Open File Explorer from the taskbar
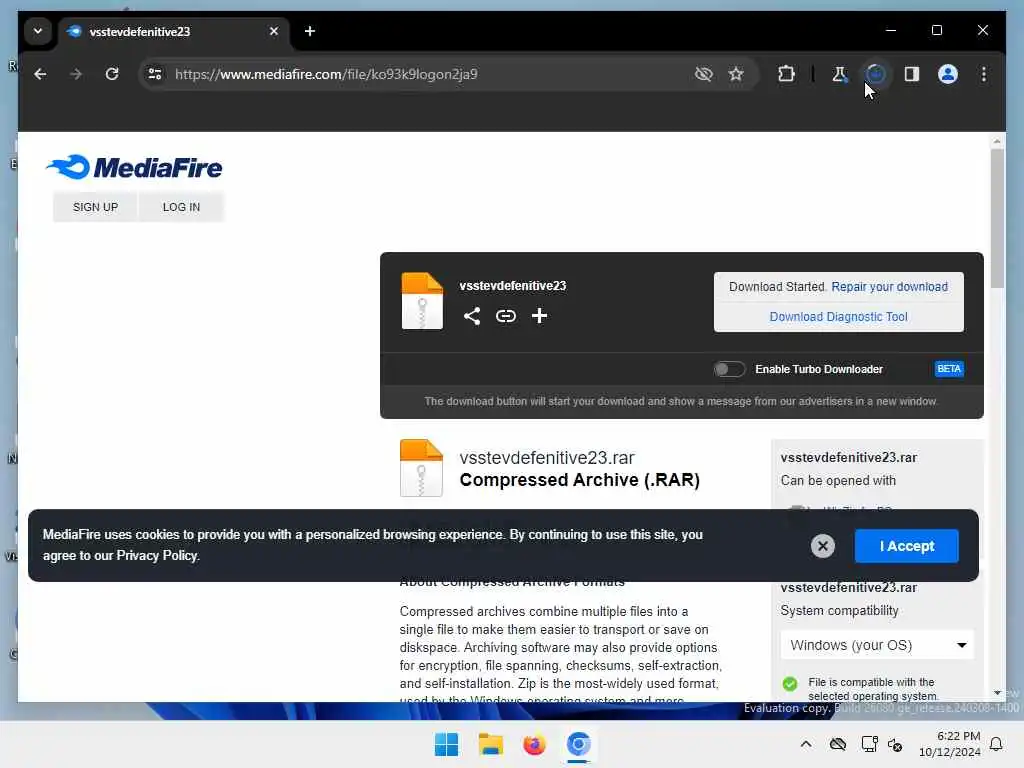The image size is (1024, 768). click(490, 744)
